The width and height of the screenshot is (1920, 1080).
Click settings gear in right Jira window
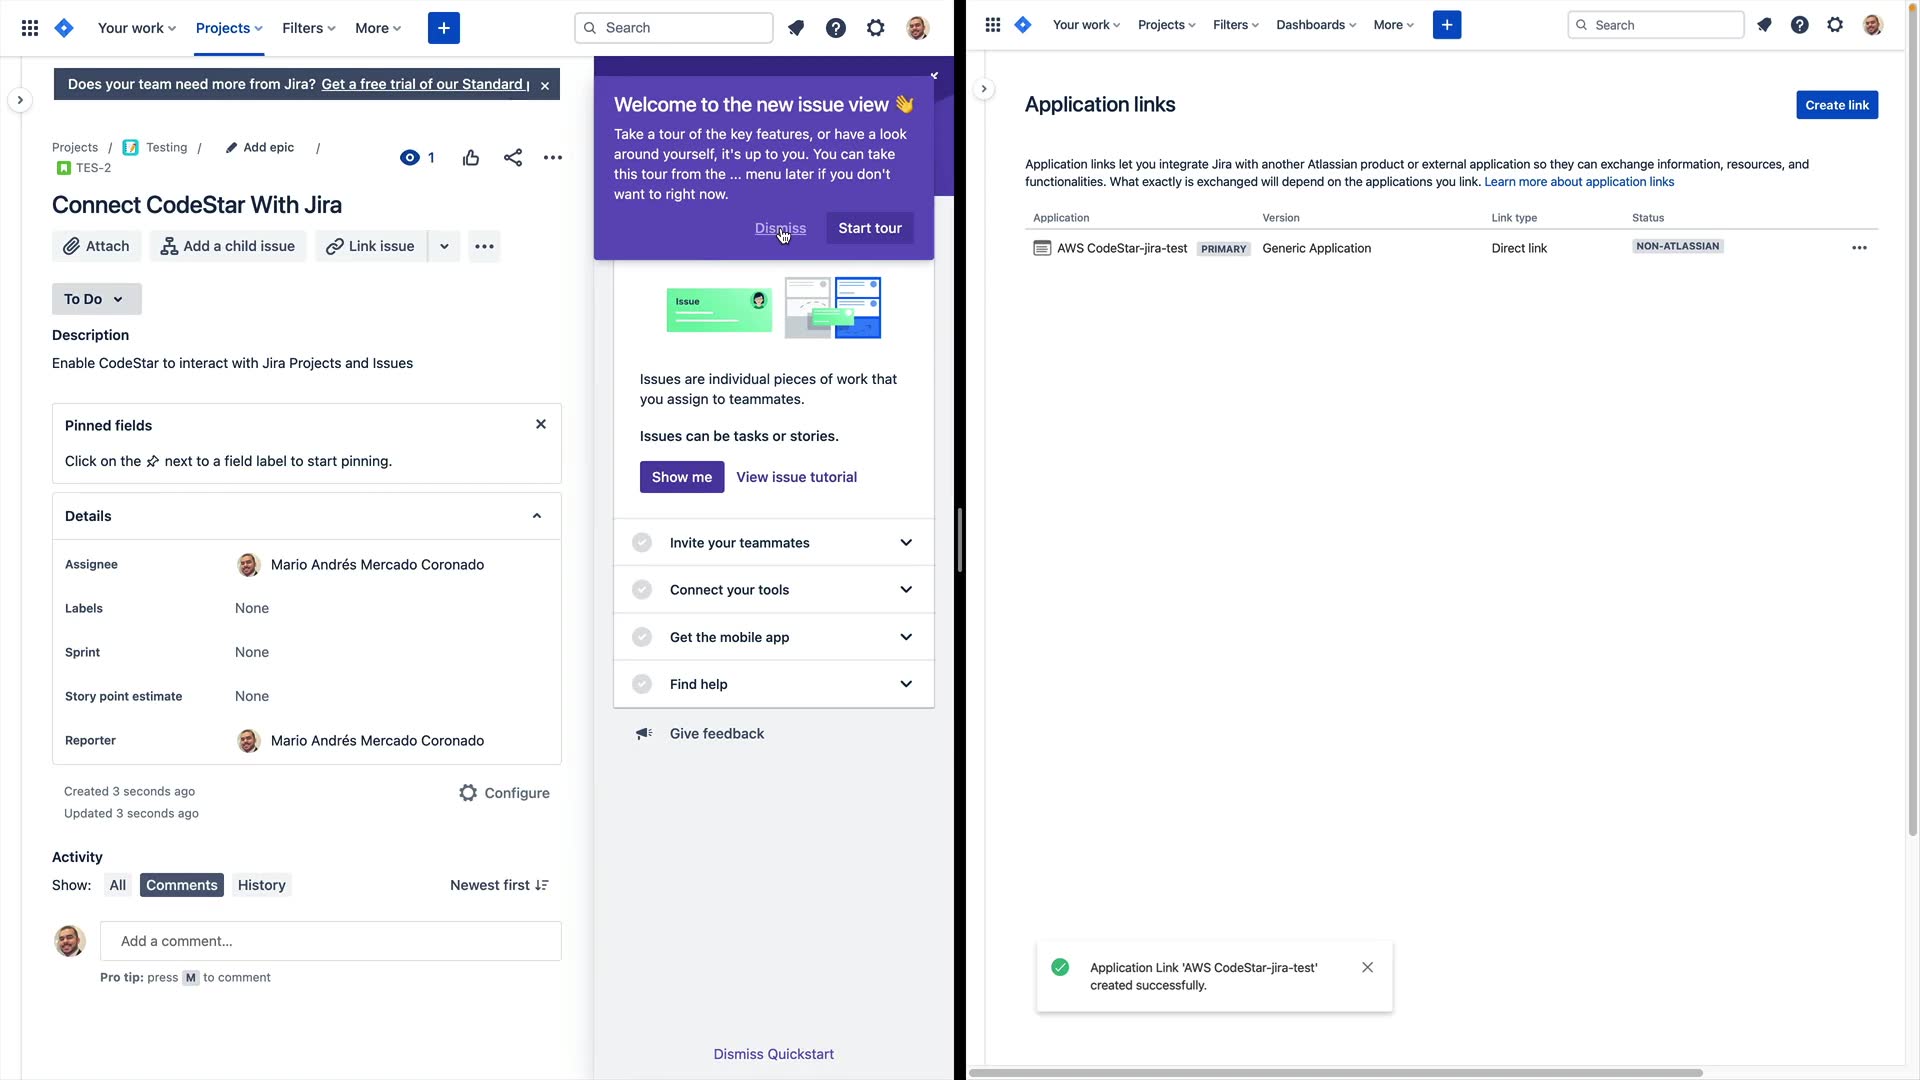1835,25
